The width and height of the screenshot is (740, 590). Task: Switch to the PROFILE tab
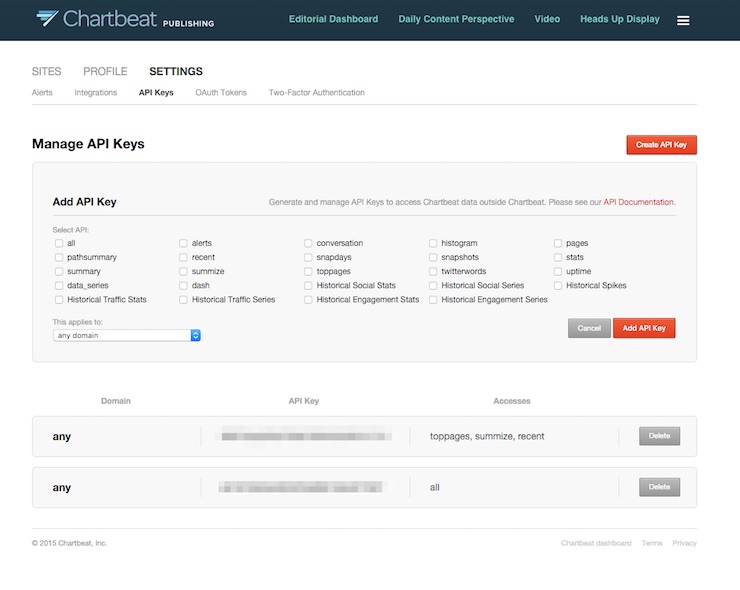(105, 71)
